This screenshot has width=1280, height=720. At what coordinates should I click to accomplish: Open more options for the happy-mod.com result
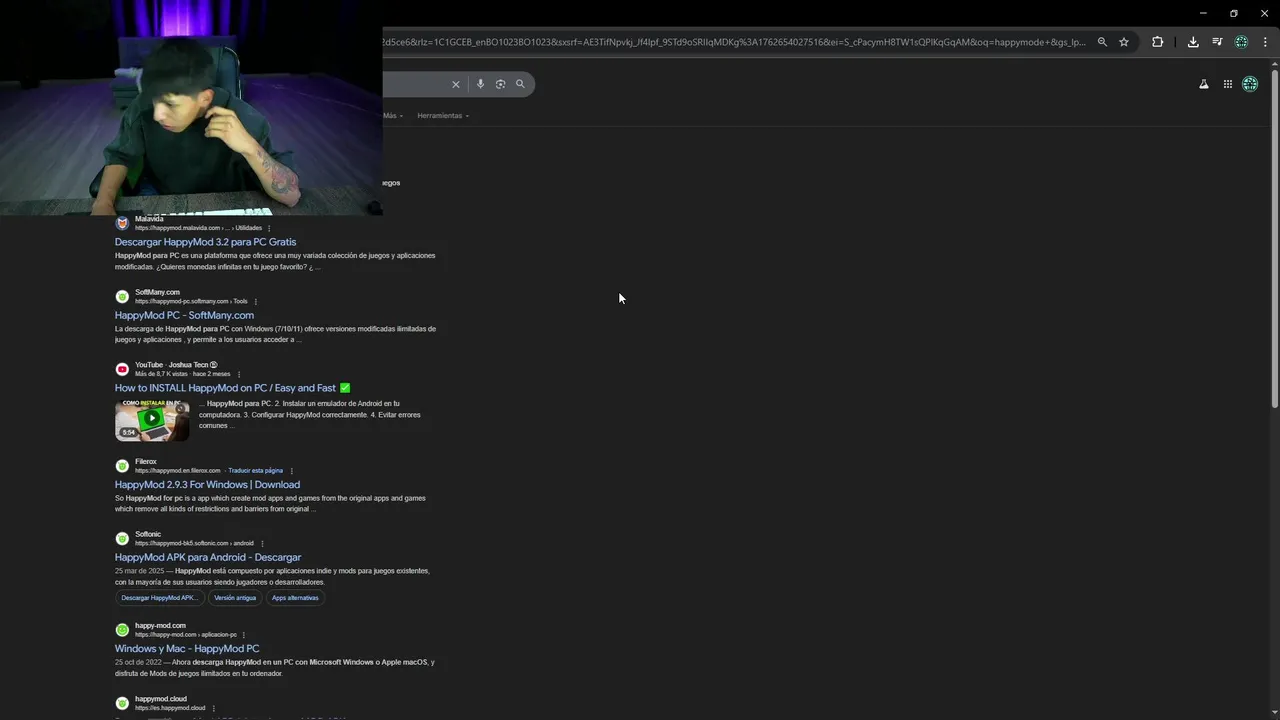point(244,635)
